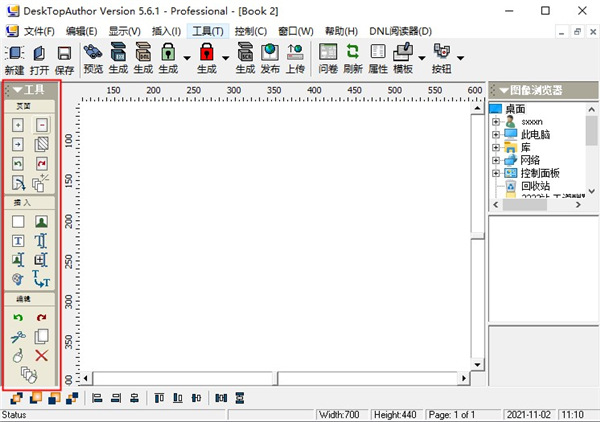Open the 属性 (Properties) toolbar button

pyautogui.click(x=378, y=59)
